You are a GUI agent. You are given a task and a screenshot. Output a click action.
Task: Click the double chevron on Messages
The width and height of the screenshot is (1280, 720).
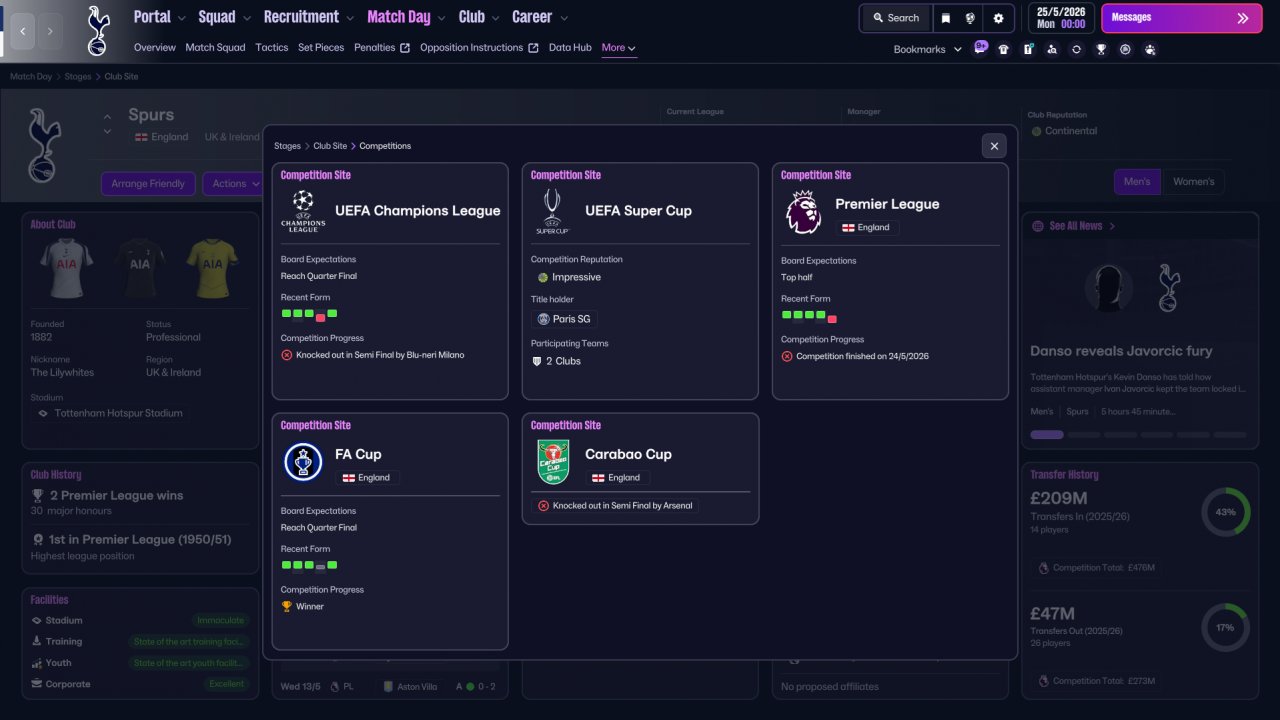1243,18
